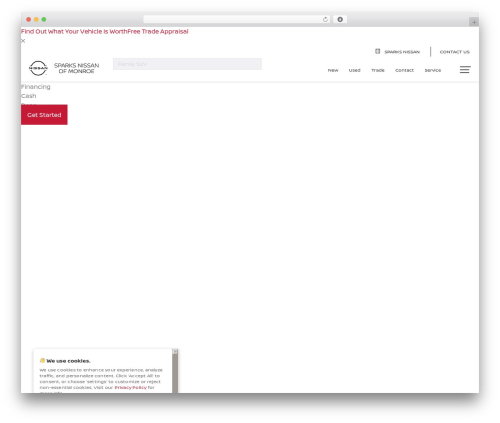Screen dimensions: 500x423
Task: Select the Cash option
Action: click(x=29, y=96)
